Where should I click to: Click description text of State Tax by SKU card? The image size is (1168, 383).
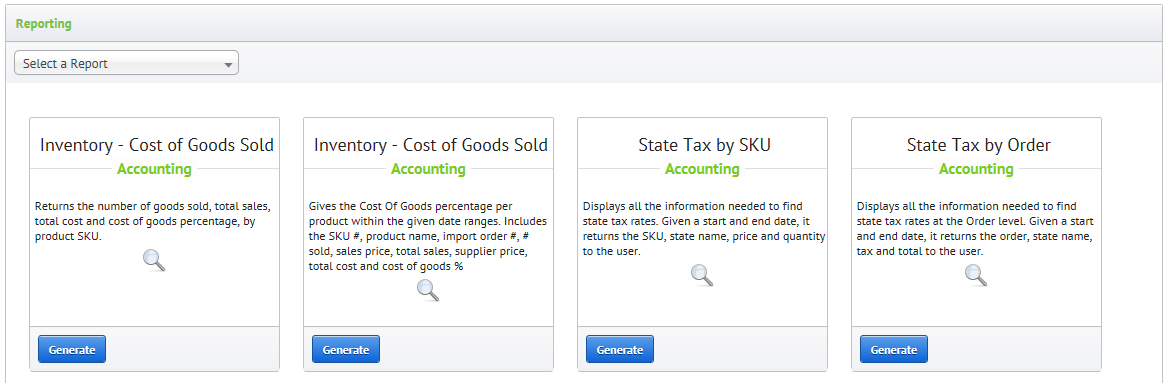(x=702, y=229)
